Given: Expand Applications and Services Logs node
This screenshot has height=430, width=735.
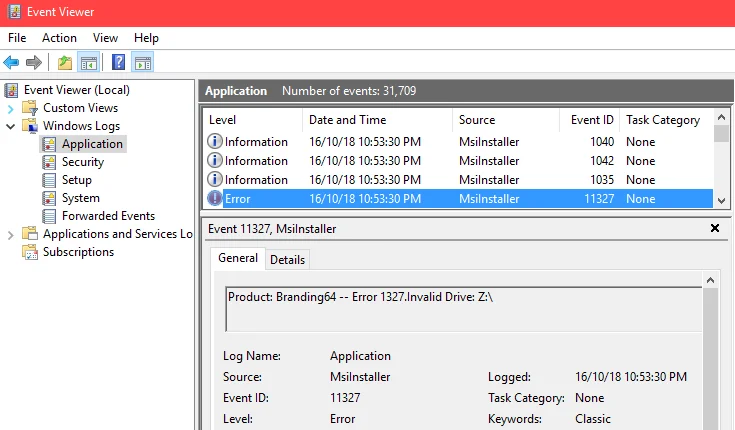Looking at the screenshot, I should (x=10, y=234).
